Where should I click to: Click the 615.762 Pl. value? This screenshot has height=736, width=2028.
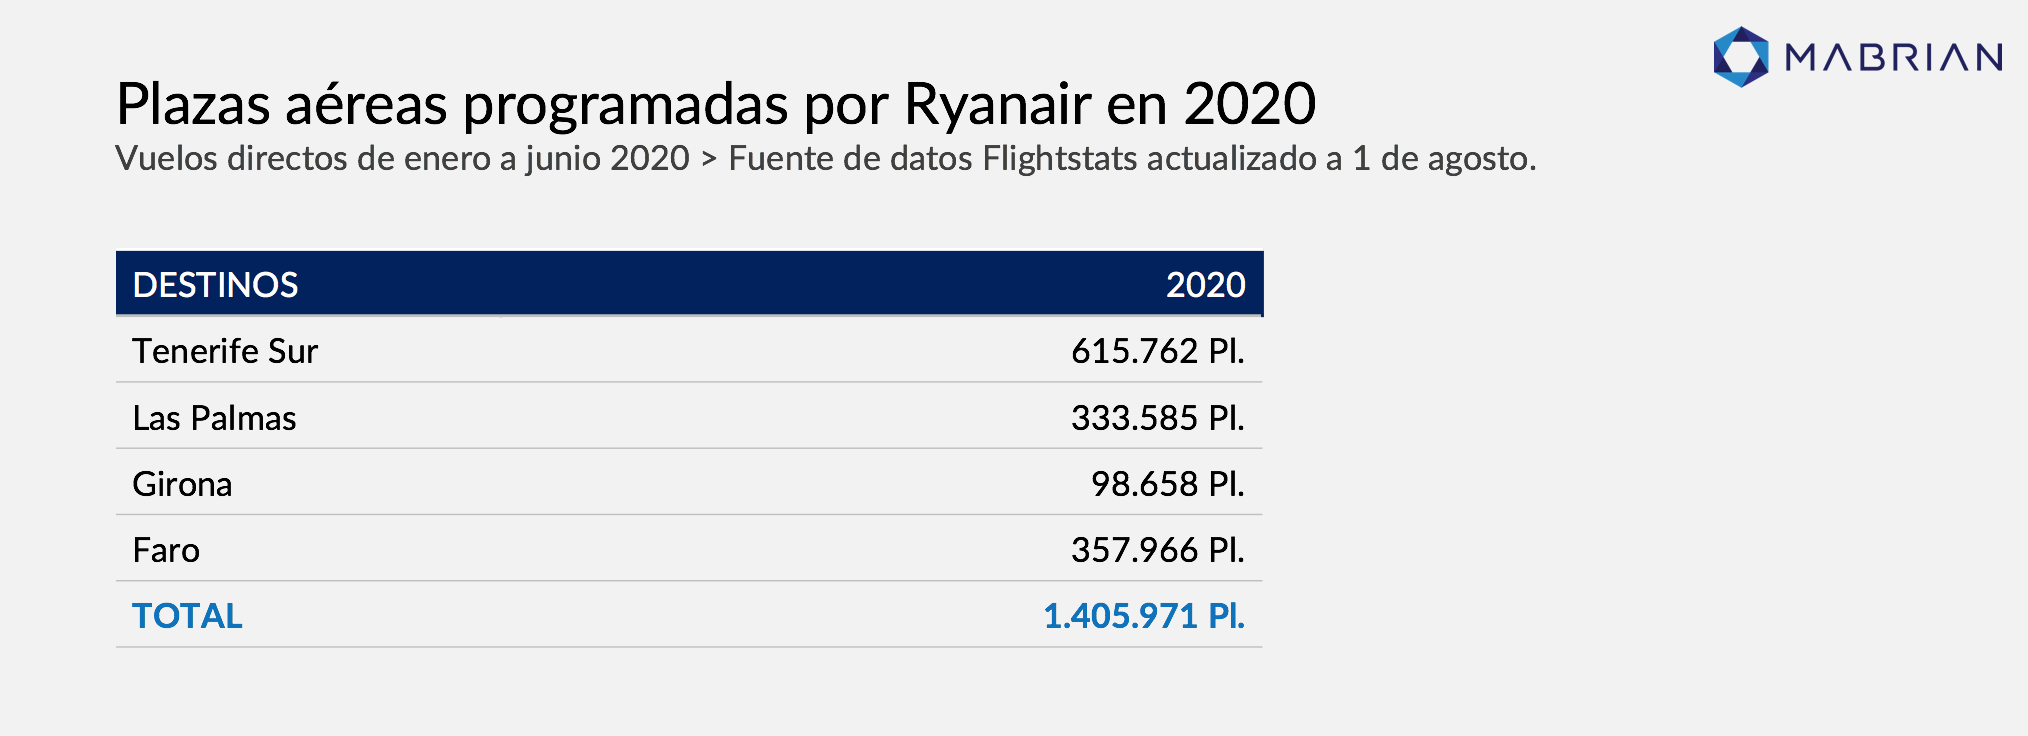click(x=1158, y=351)
